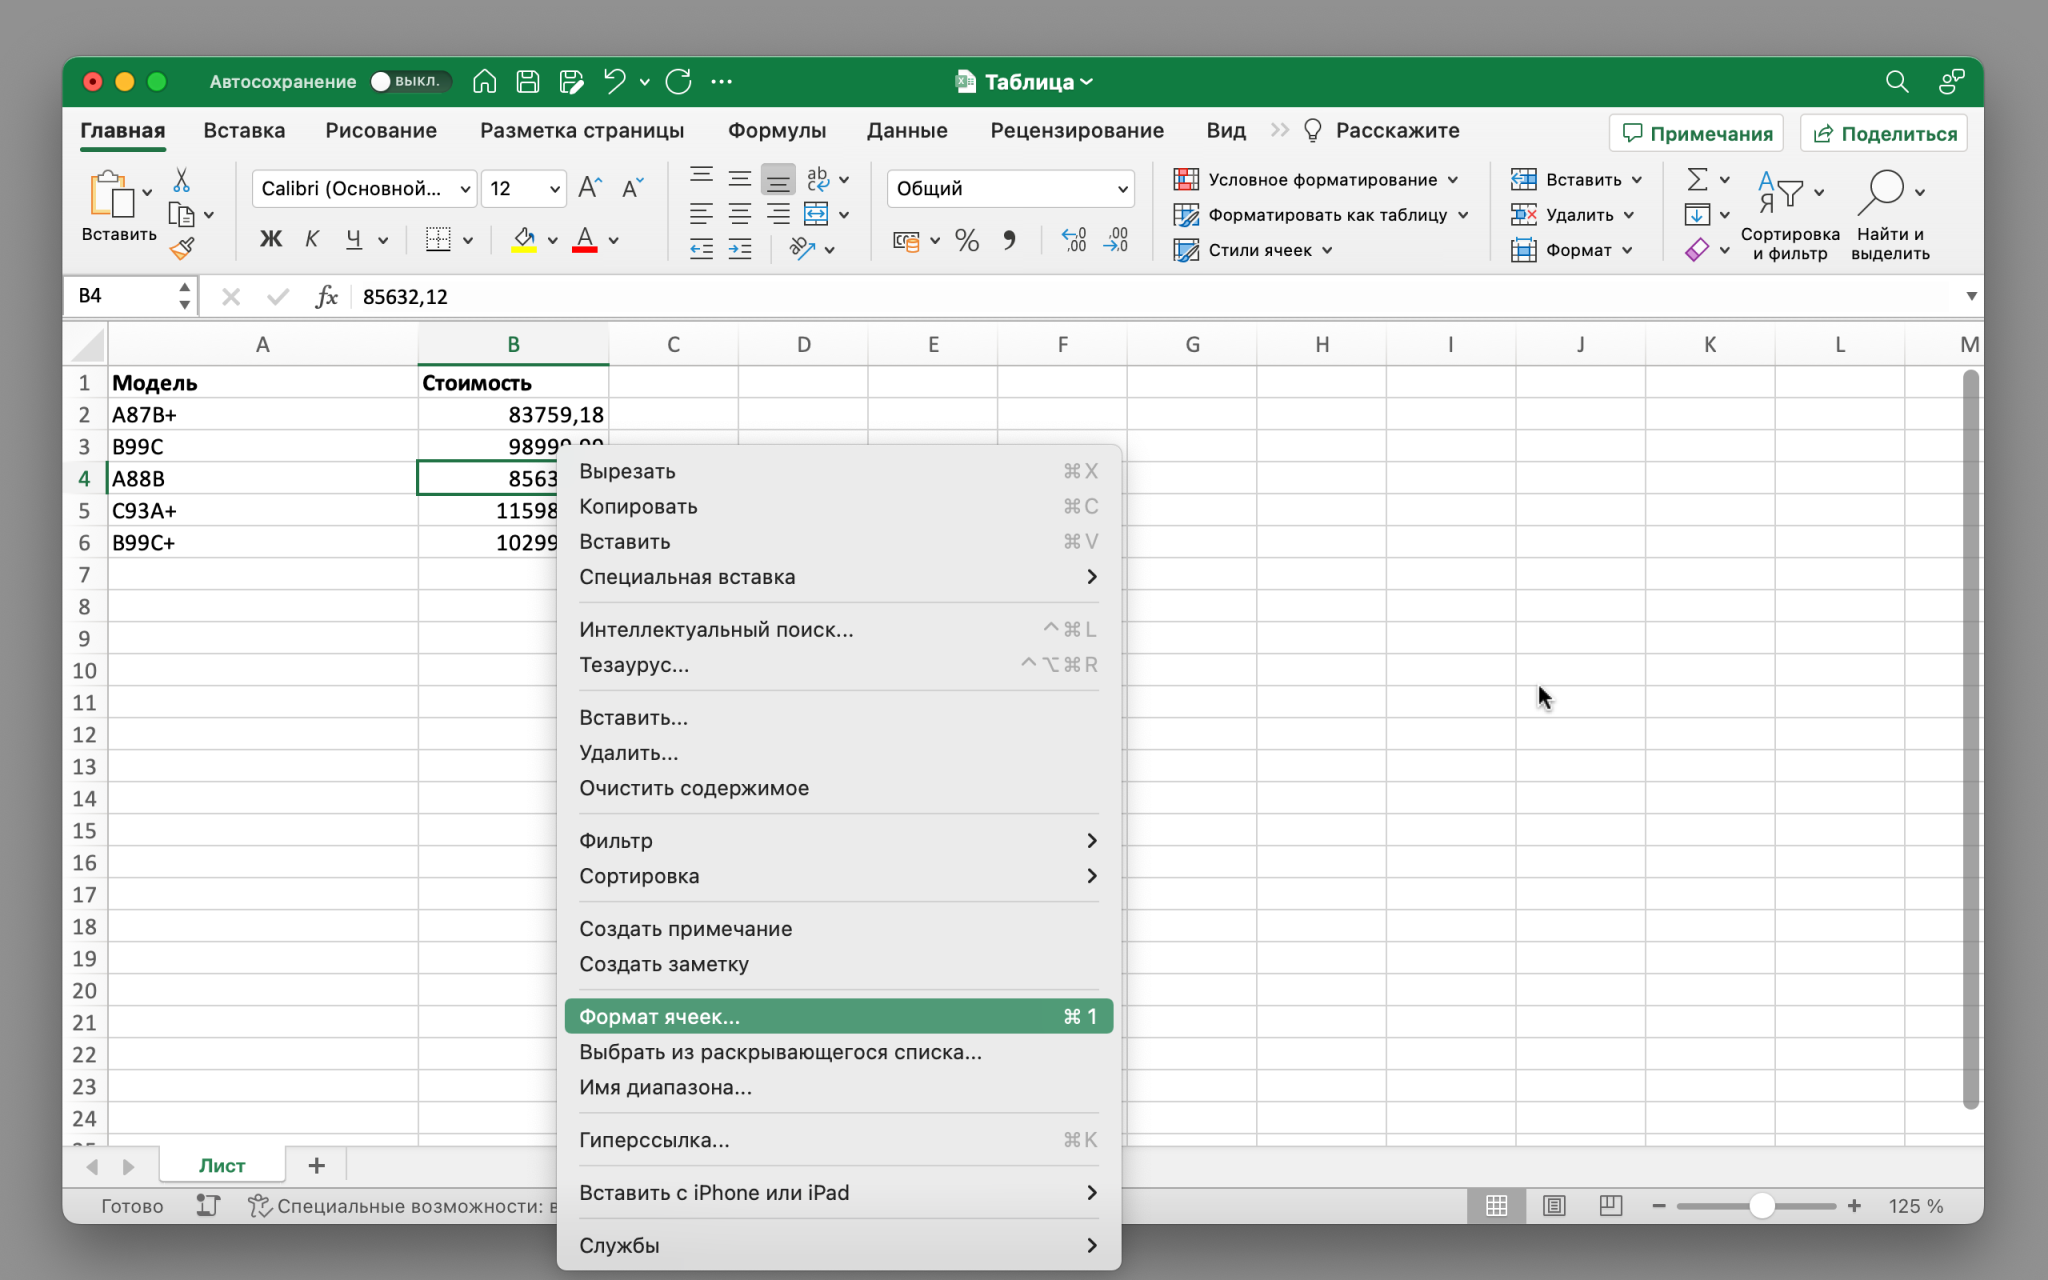The image size is (2048, 1280).
Task: Click the cut scissors icon
Action: tap(181, 181)
